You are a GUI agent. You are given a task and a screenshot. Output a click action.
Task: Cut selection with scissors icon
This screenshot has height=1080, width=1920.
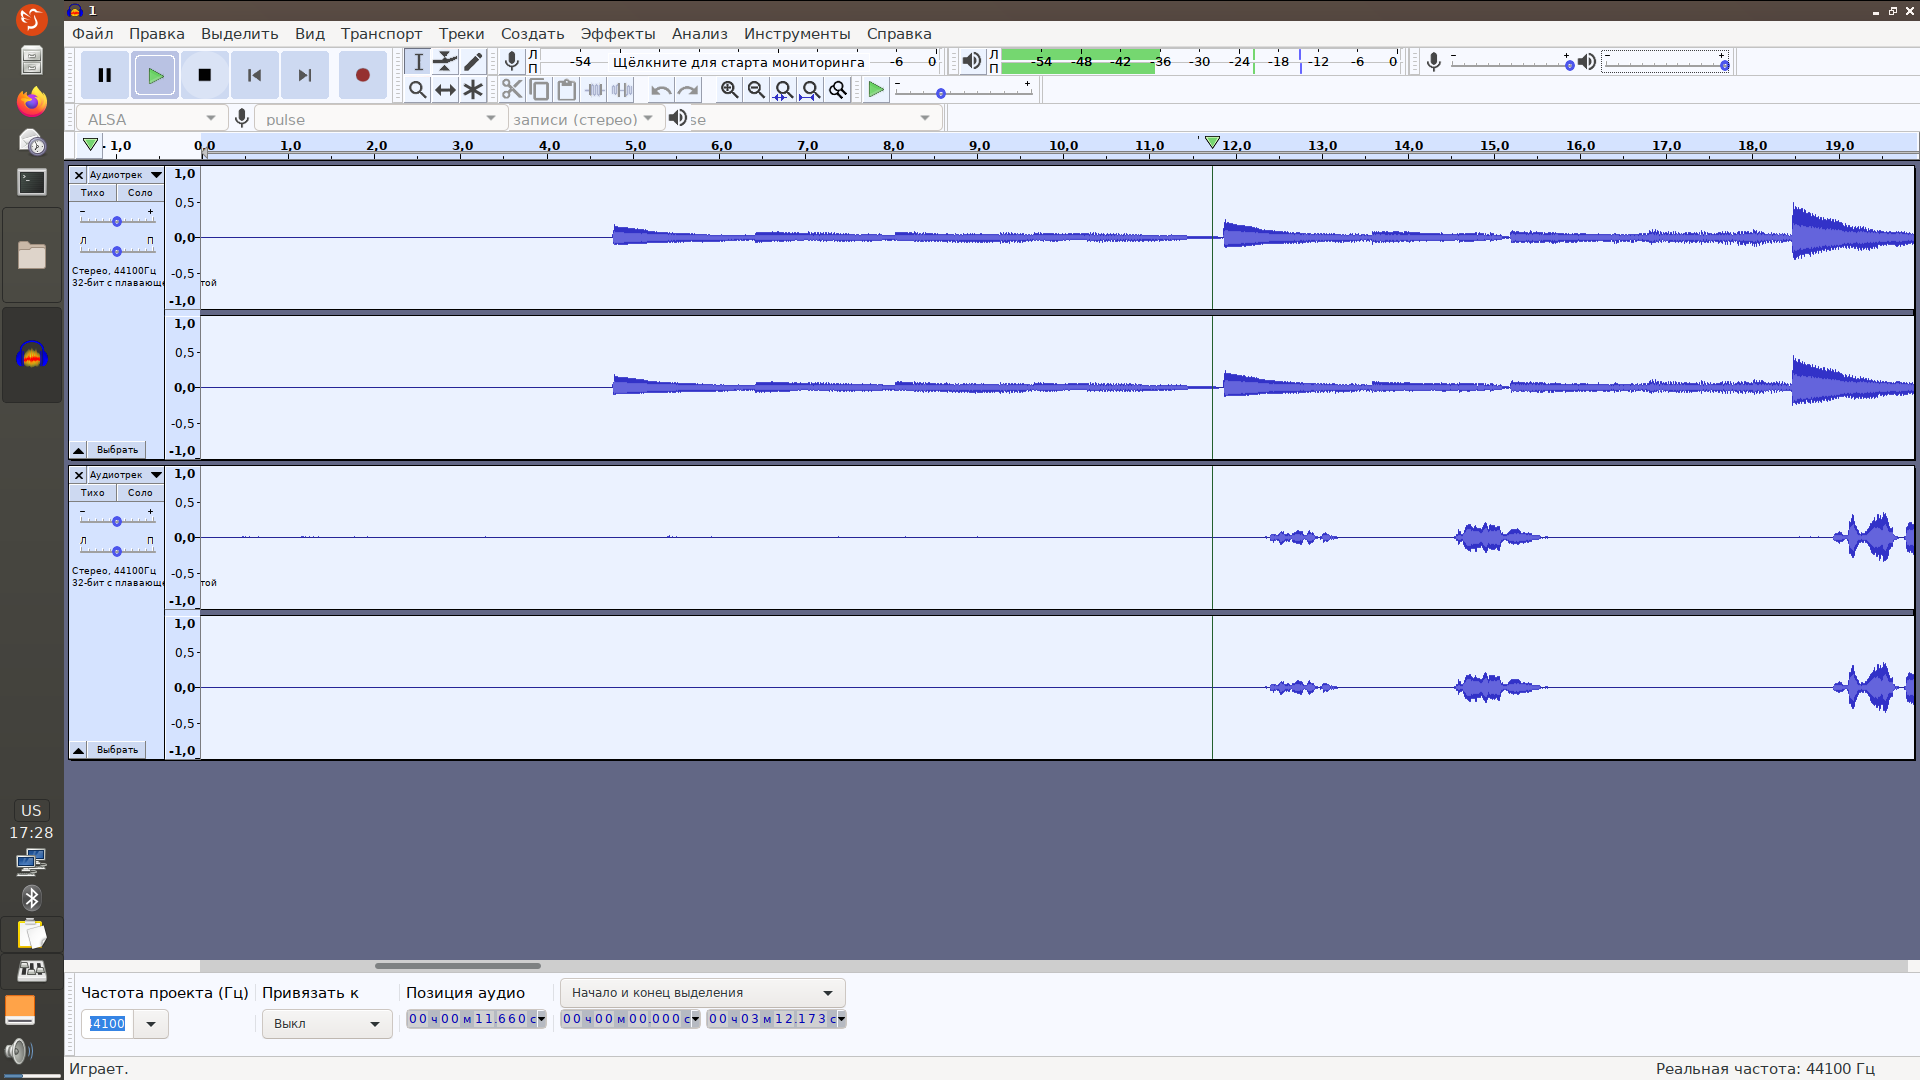[512, 90]
